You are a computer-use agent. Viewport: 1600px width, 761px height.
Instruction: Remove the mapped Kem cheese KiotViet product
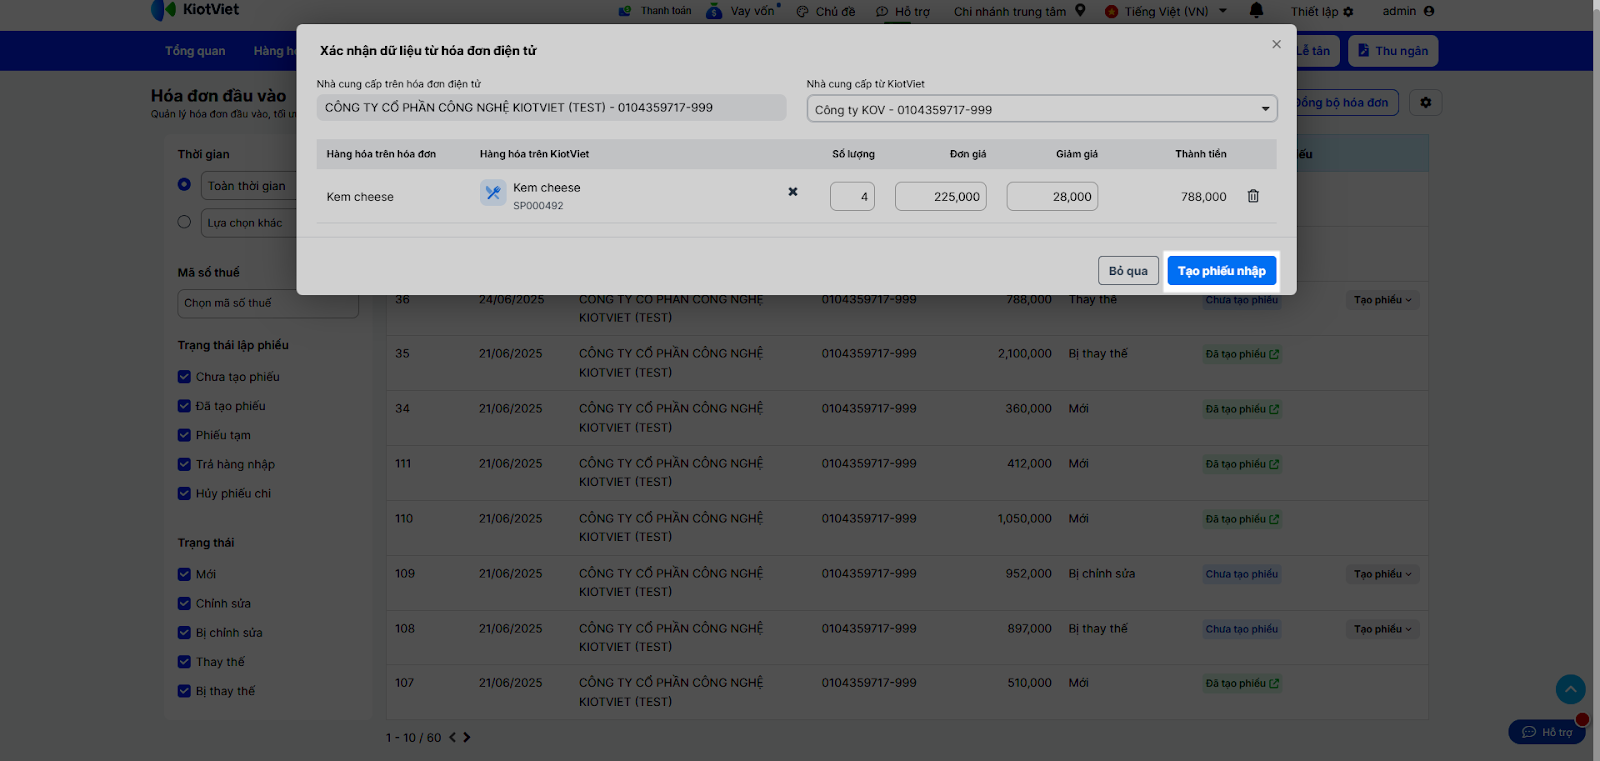point(793,192)
